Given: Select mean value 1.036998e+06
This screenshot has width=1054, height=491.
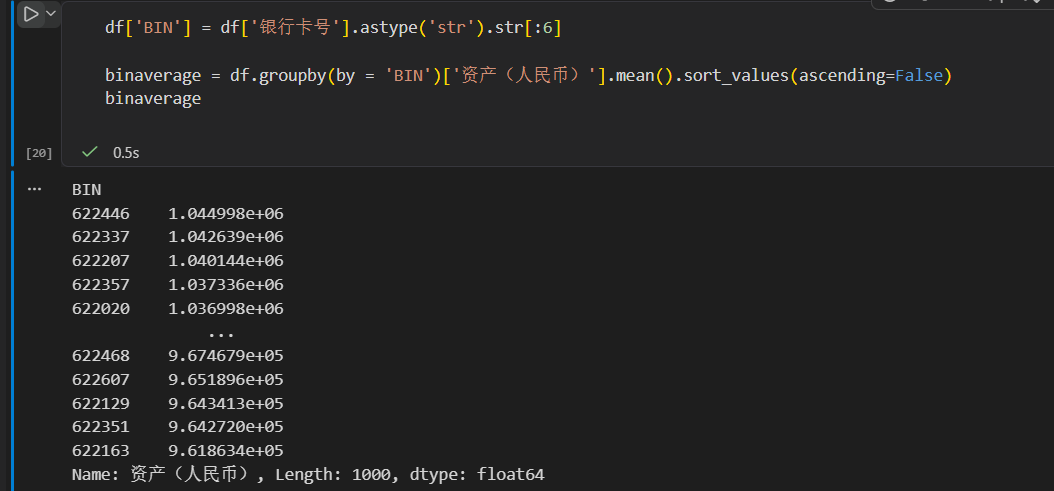Looking at the screenshot, I should click(x=226, y=309).
